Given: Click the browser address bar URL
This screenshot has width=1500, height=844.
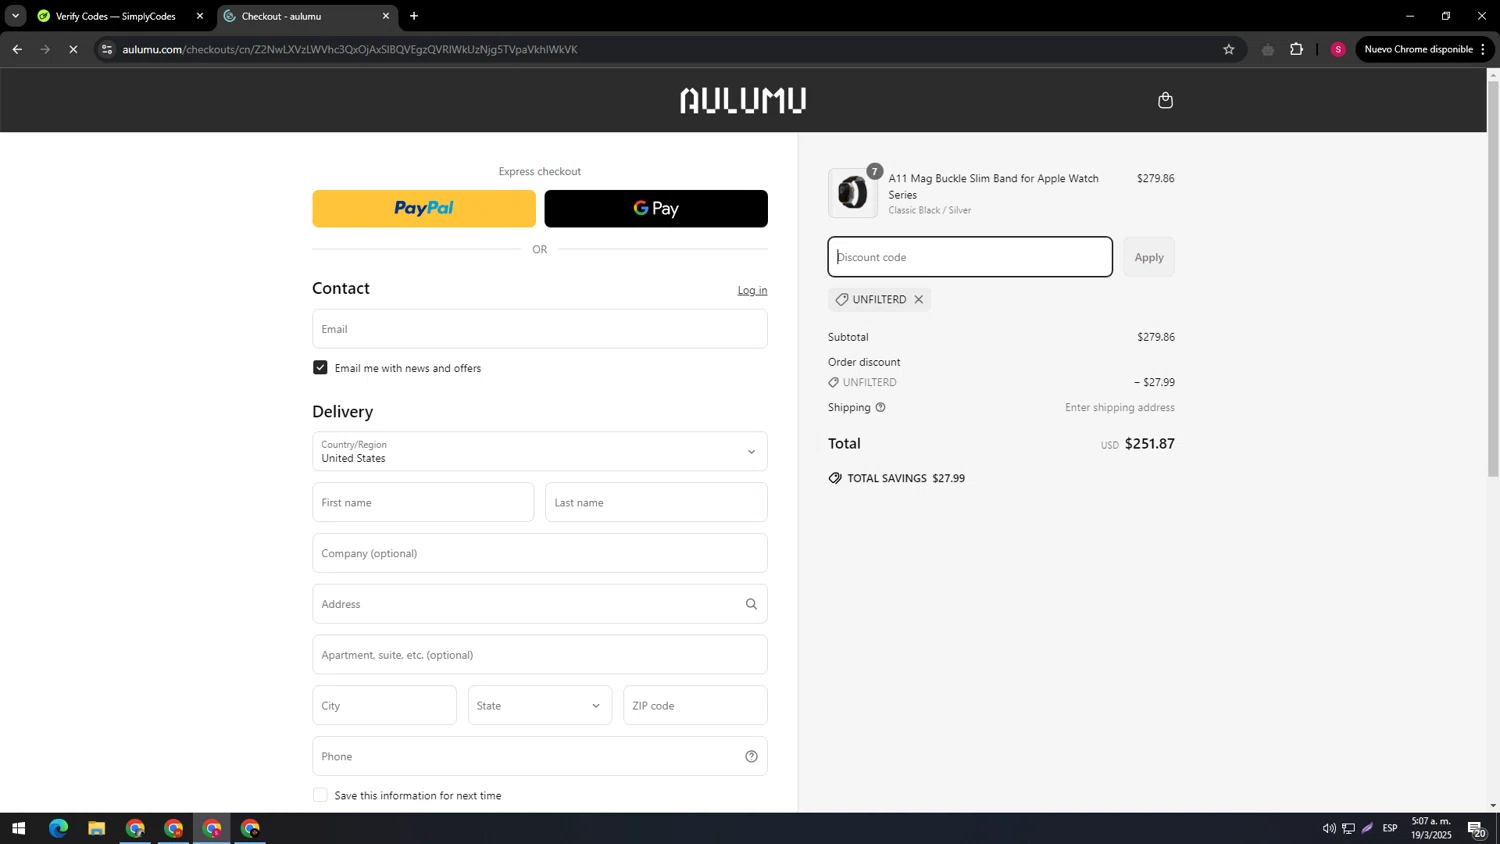Looking at the screenshot, I should (350, 49).
